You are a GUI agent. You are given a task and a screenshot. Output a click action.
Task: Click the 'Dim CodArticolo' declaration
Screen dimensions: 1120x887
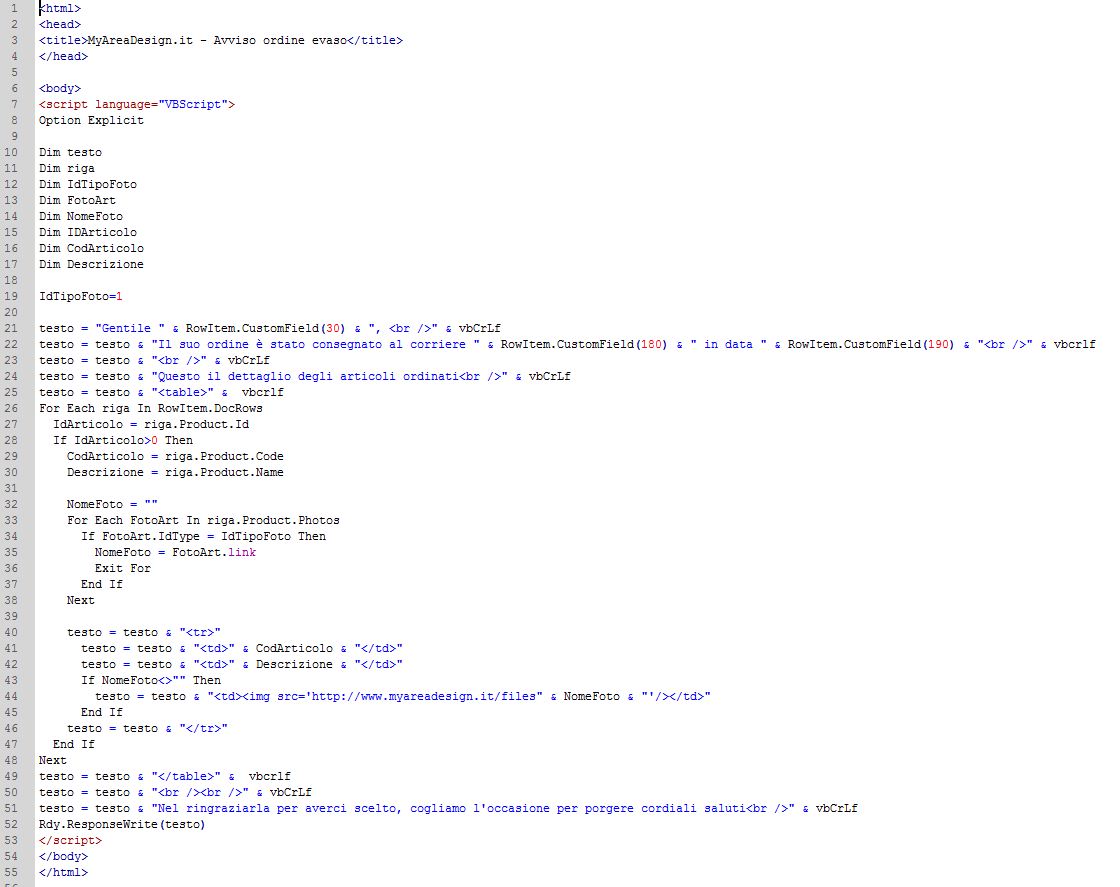click(91, 249)
